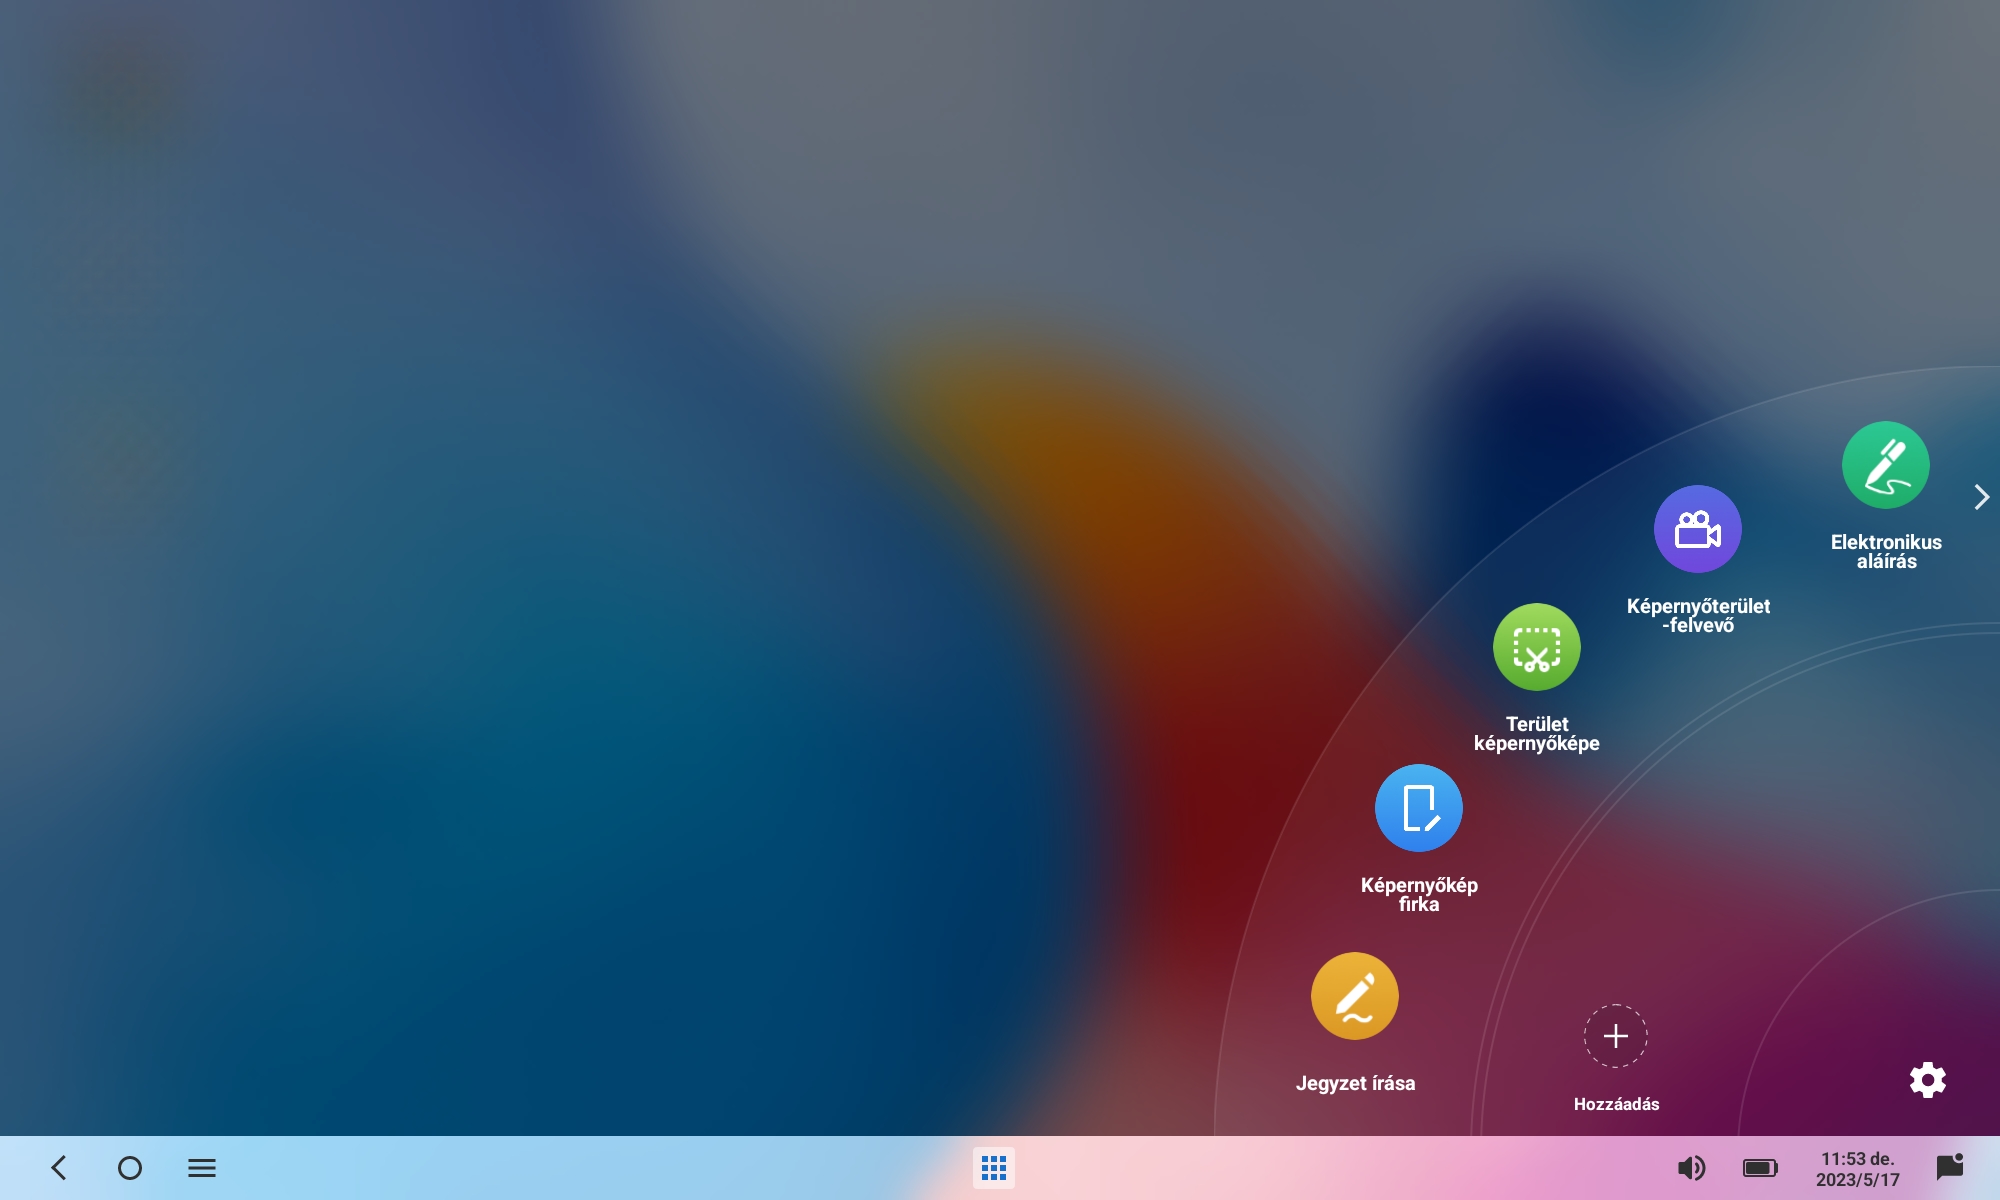The height and width of the screenshot is (1200, 2000).
Task: Launch the Képernyőterület-felvevő screen recorder
Action: [1697, 529]
